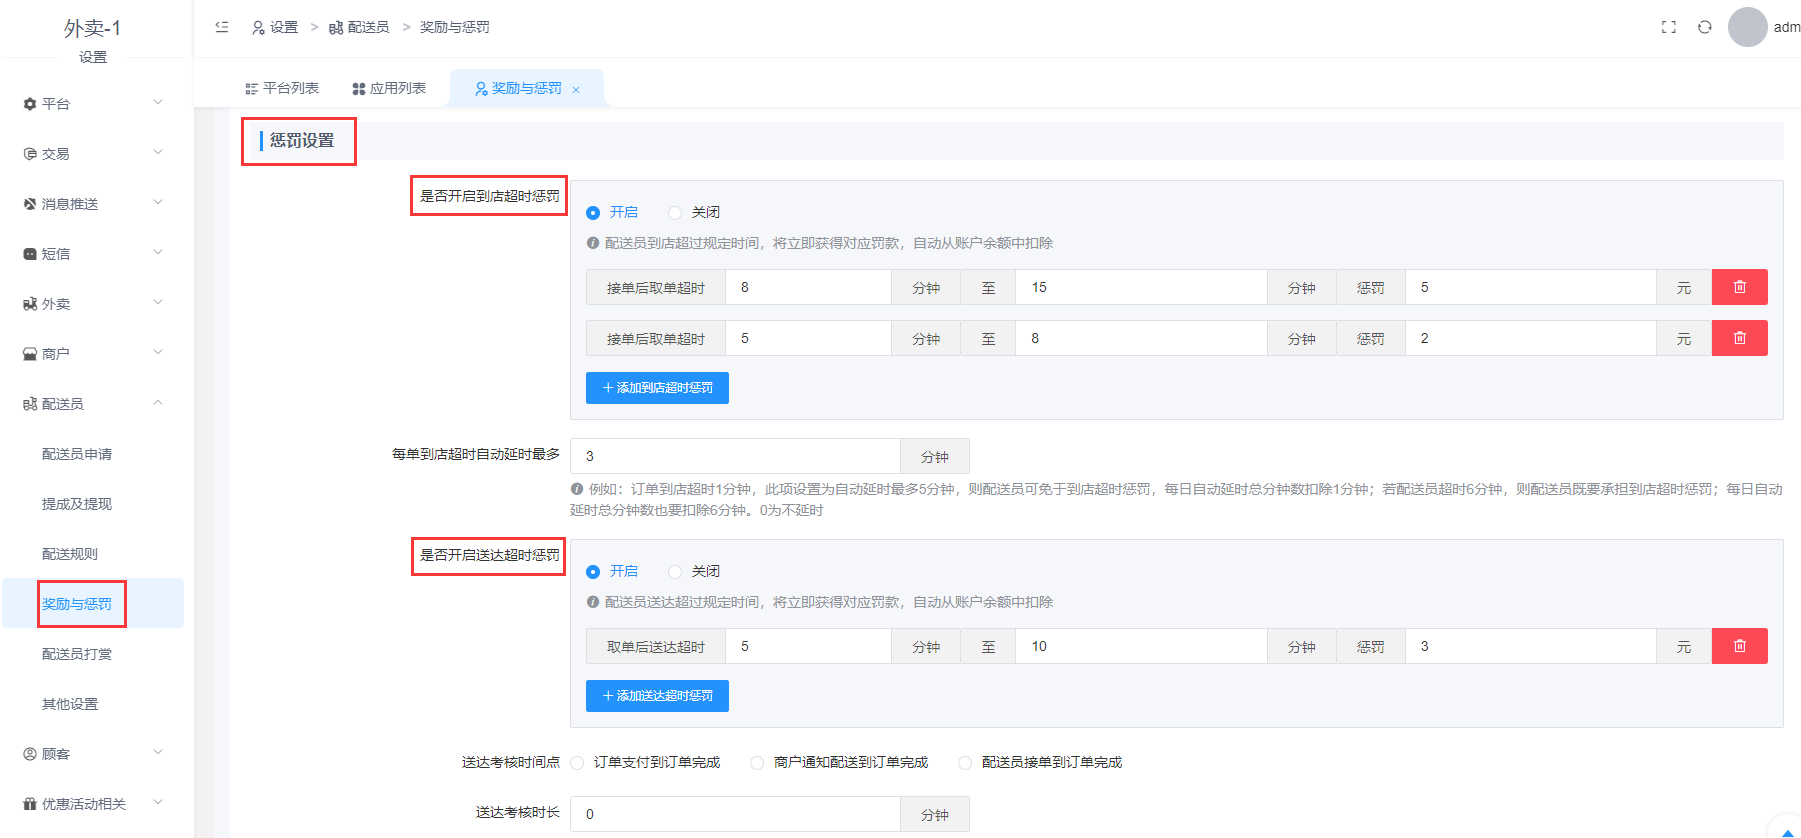Viewport: 1801px width, 838px height.
Task: Edit first row start time 8 field
Action: (x=808, y=287)
